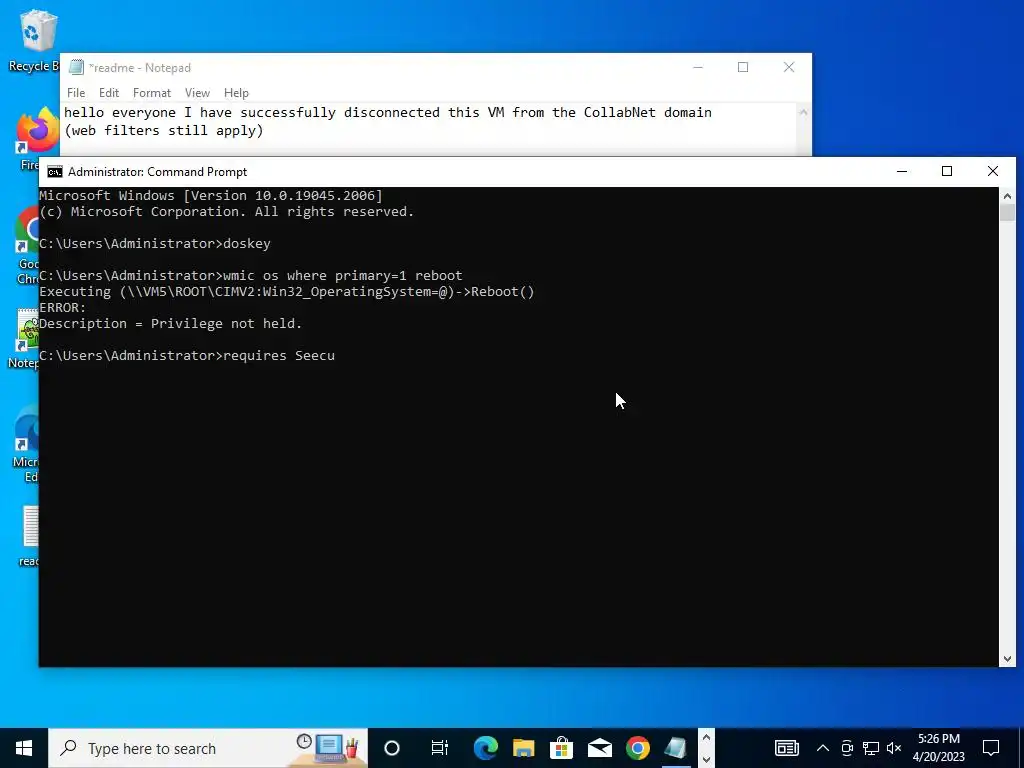This screenshot has width=1024, height=768.
Task: Click the Command Prompt title bar icon
Action: coord(55,172)
